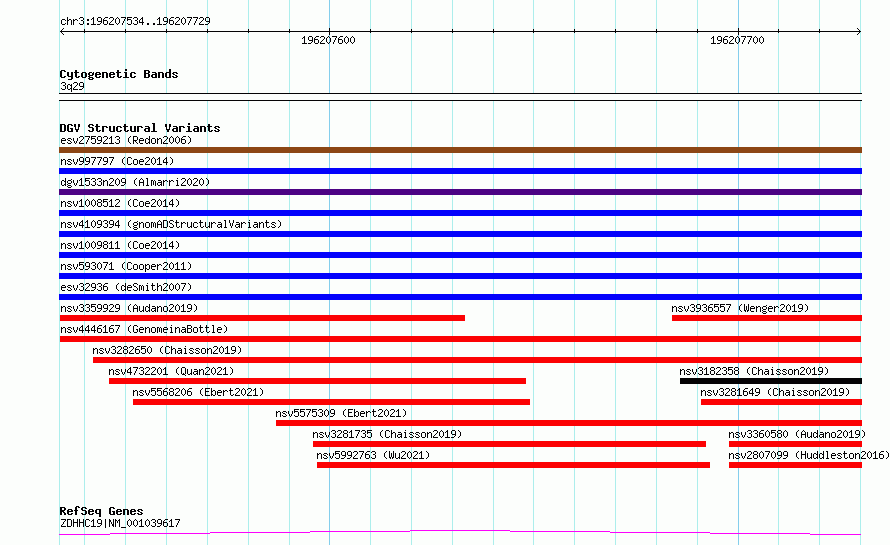Open nsv1009811 (Coe2014) variant entry
The width and height of the screenshot is (890, 545).
120,245
